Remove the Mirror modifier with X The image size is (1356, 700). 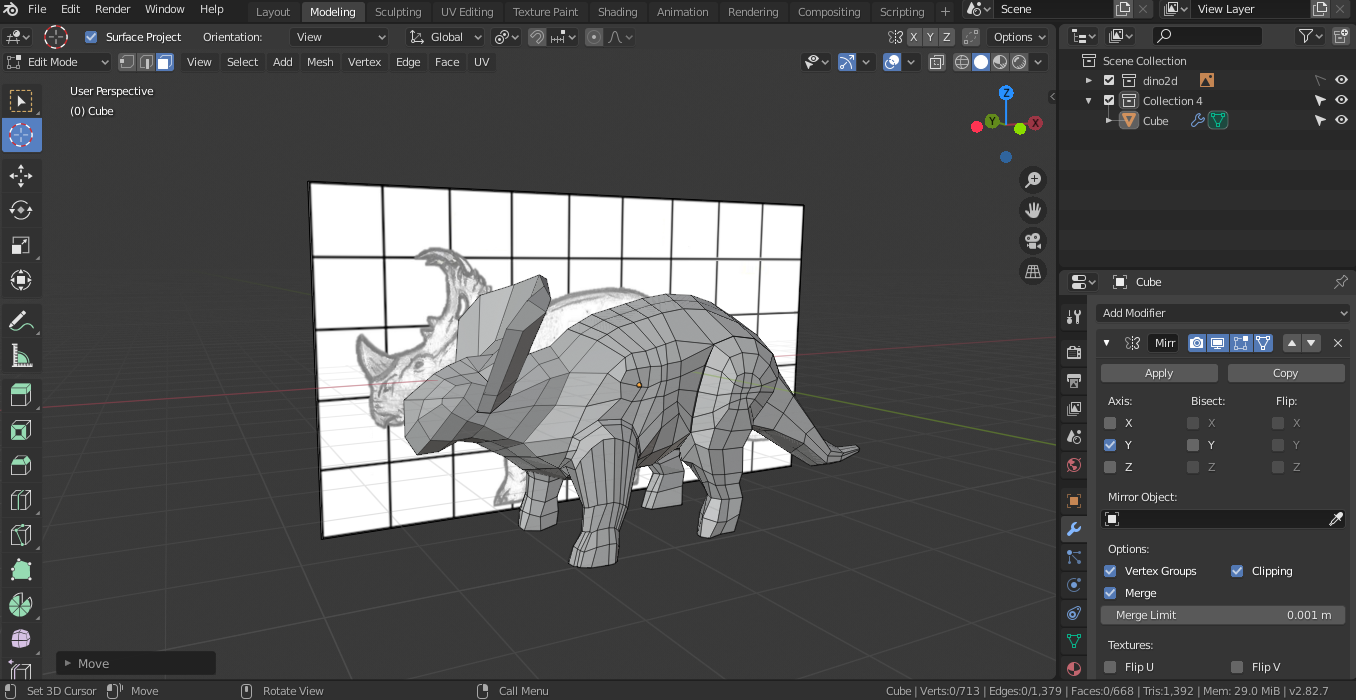tap(1338, 343)
